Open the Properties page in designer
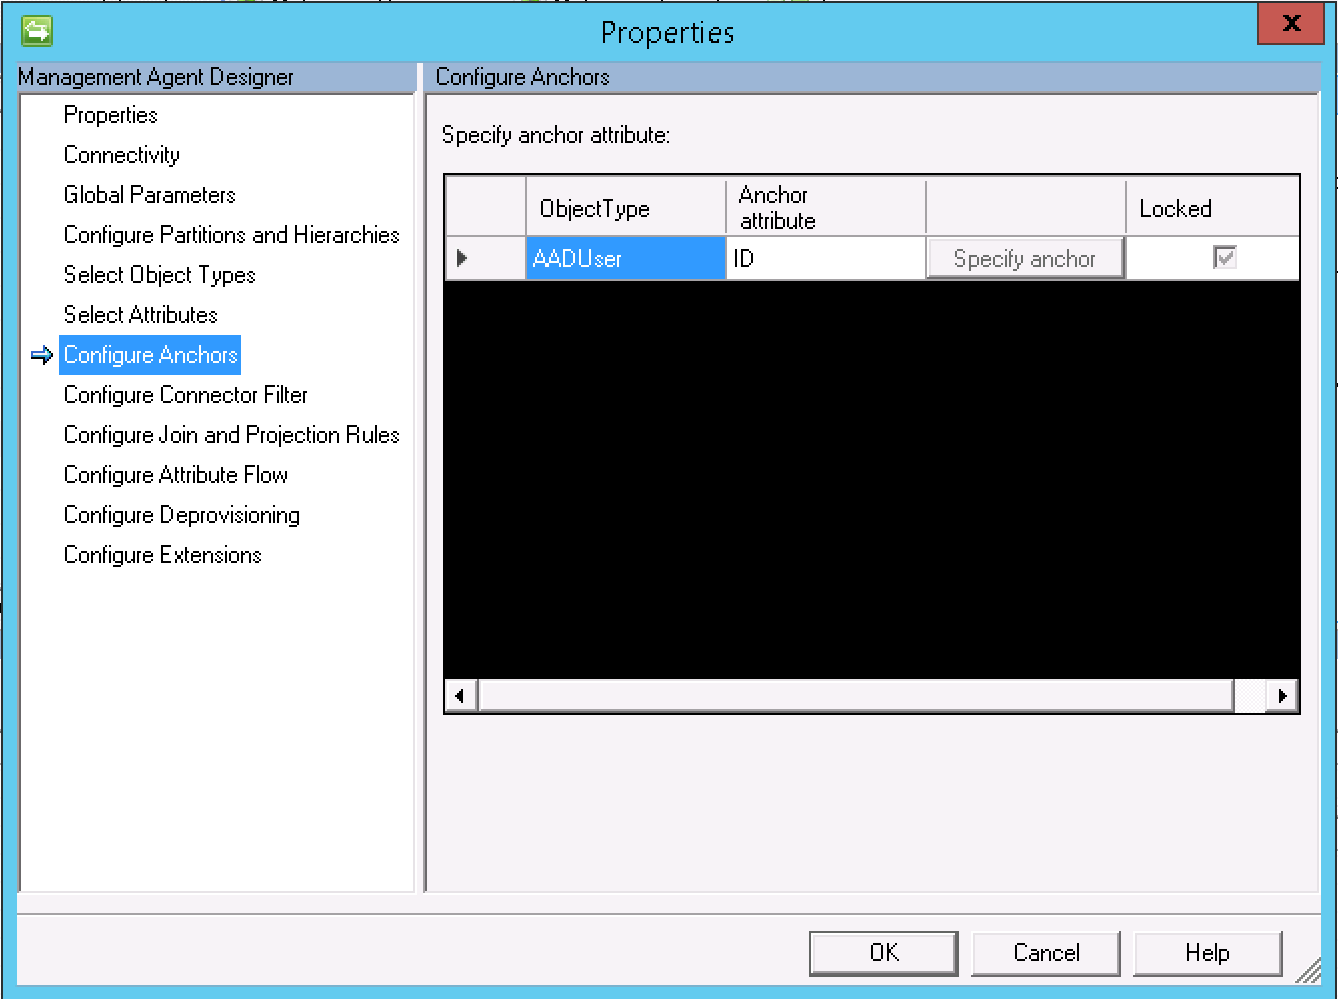 tap(110, 115)
